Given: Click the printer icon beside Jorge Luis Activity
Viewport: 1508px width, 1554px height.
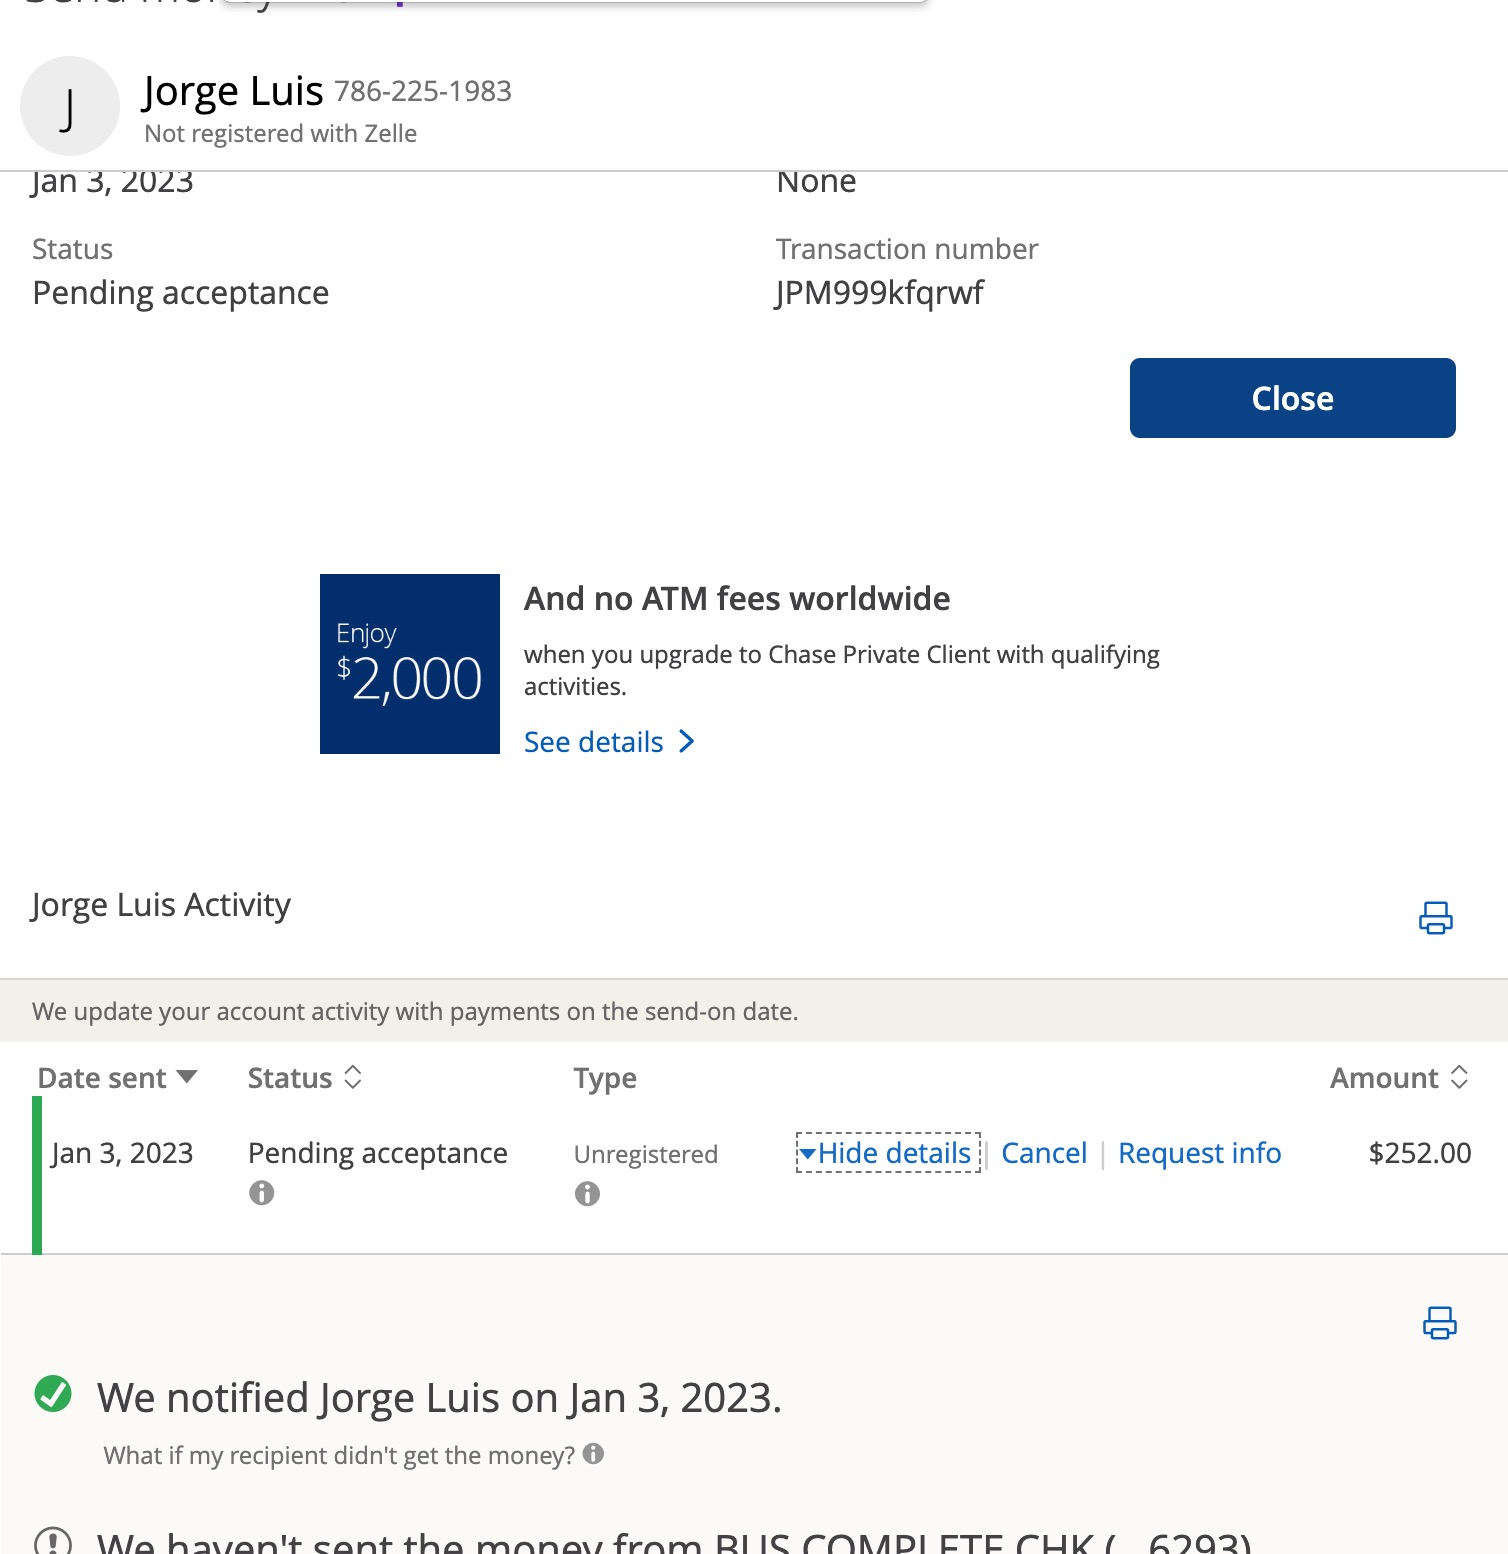Looking at the screenshot, I should pyautogui.click(x=1435, y=917).
